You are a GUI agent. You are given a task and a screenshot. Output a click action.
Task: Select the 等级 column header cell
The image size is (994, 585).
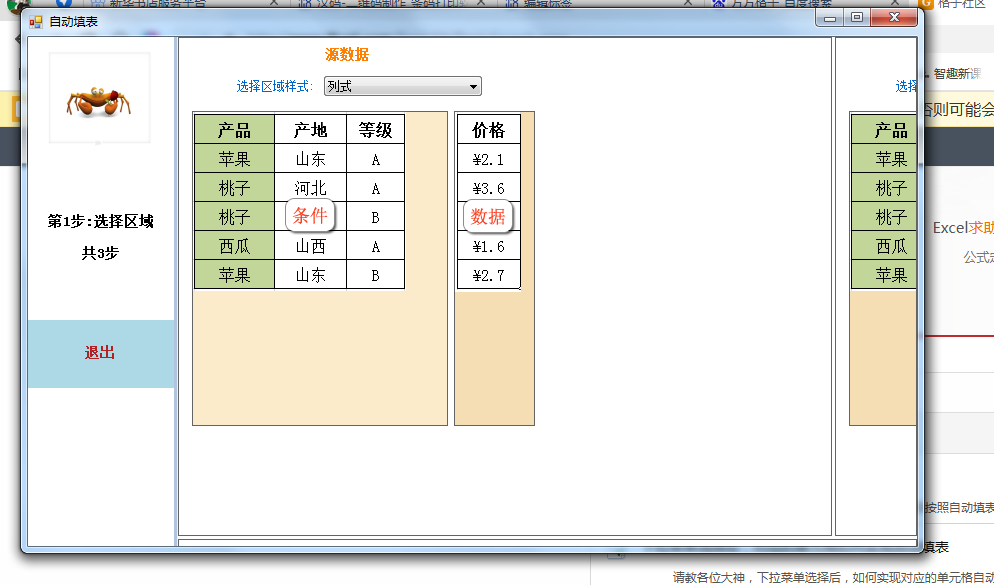point(375,130)
